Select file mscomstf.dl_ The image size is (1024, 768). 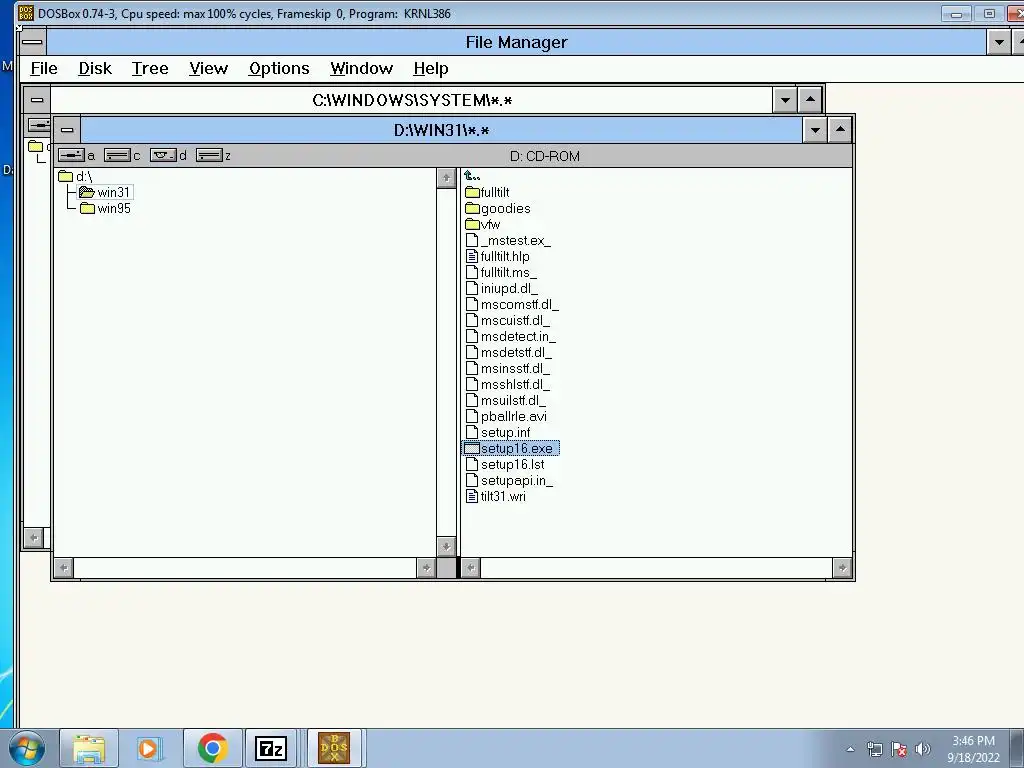click(512, 304)
